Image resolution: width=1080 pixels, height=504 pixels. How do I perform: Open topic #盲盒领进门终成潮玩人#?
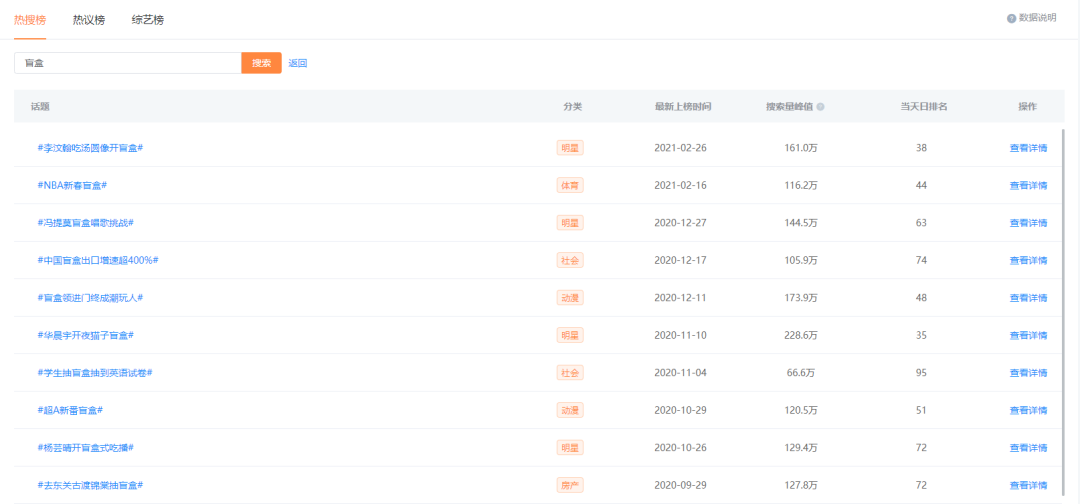pyautogui.click(x=90, y=297)
